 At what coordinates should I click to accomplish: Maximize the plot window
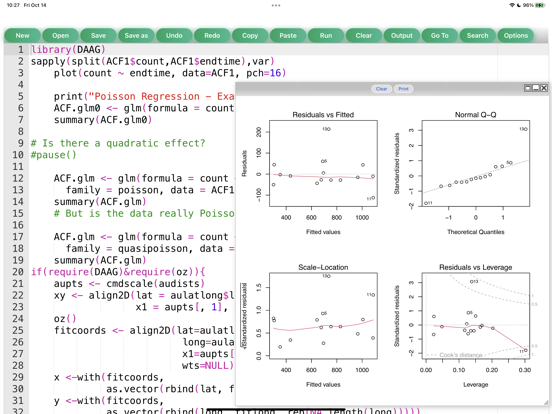click(x=528, y=88)
